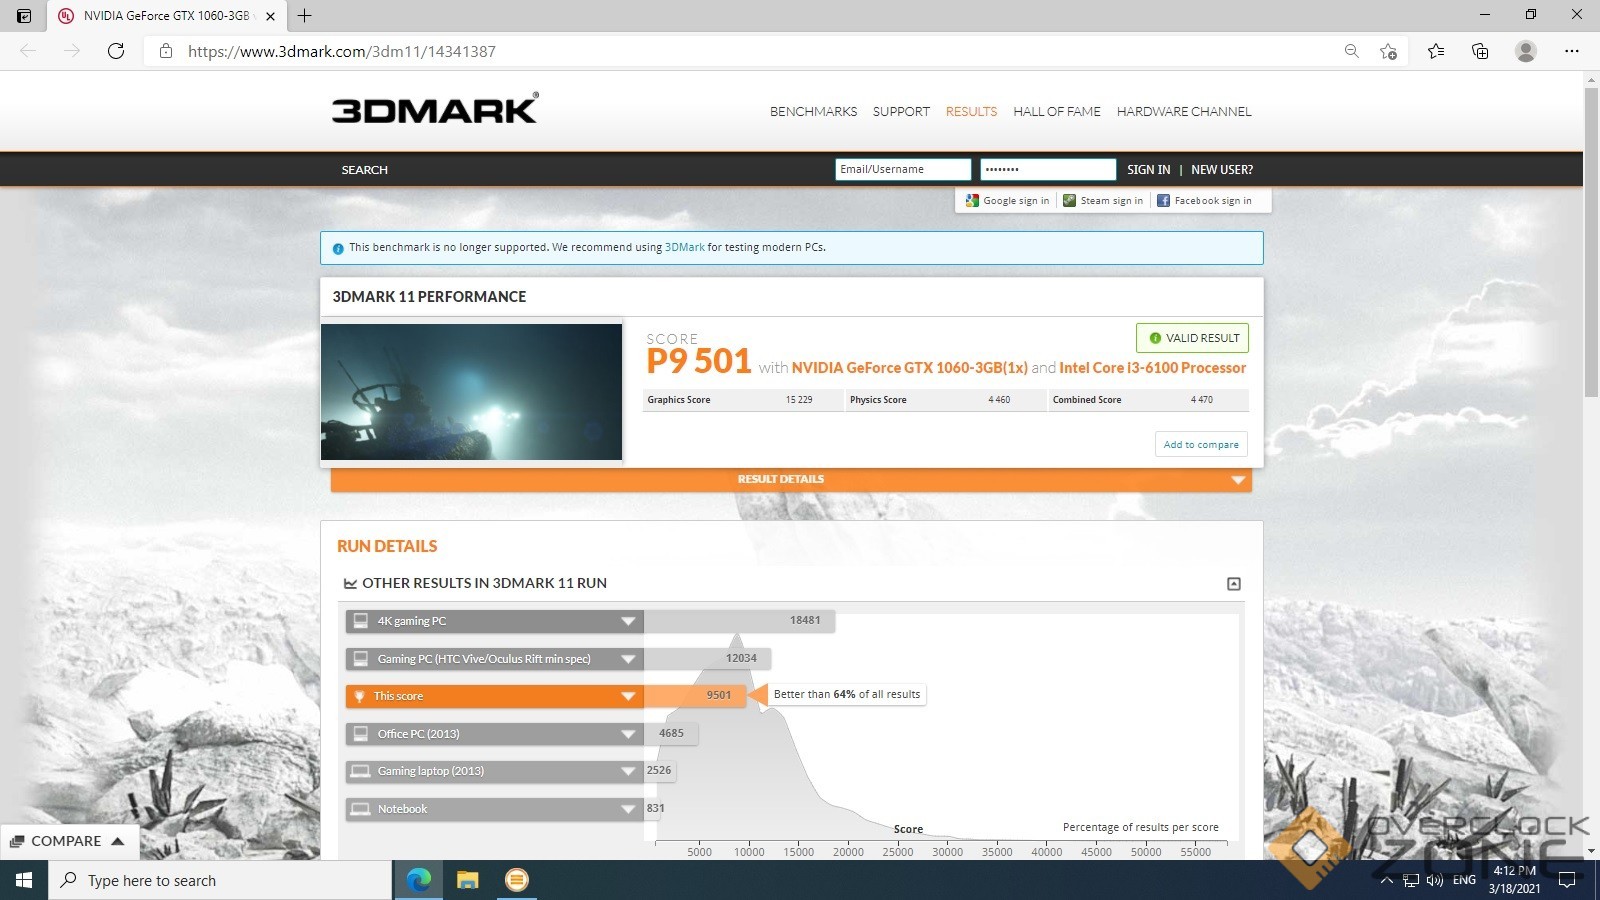
Task: Click the Combined Score value 4 470
Action: click(x=1202, y=400)
